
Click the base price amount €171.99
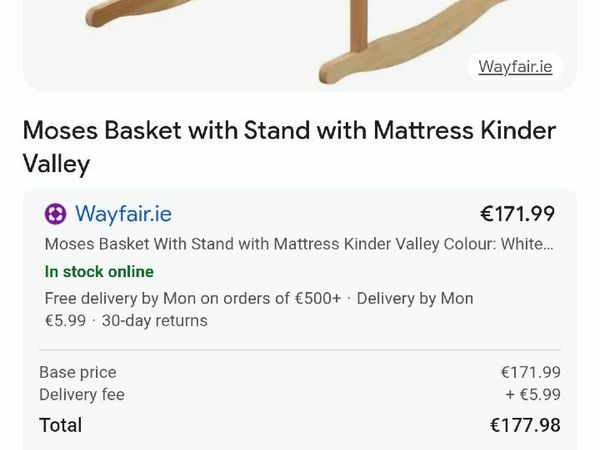click(x=530, y=372)
